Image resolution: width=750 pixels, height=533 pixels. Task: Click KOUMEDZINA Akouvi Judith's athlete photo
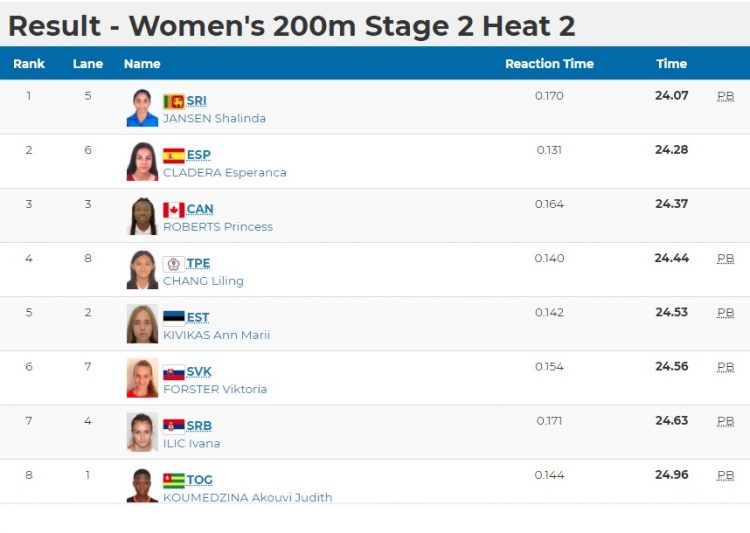pyautogui.click(x=142, y=486)
